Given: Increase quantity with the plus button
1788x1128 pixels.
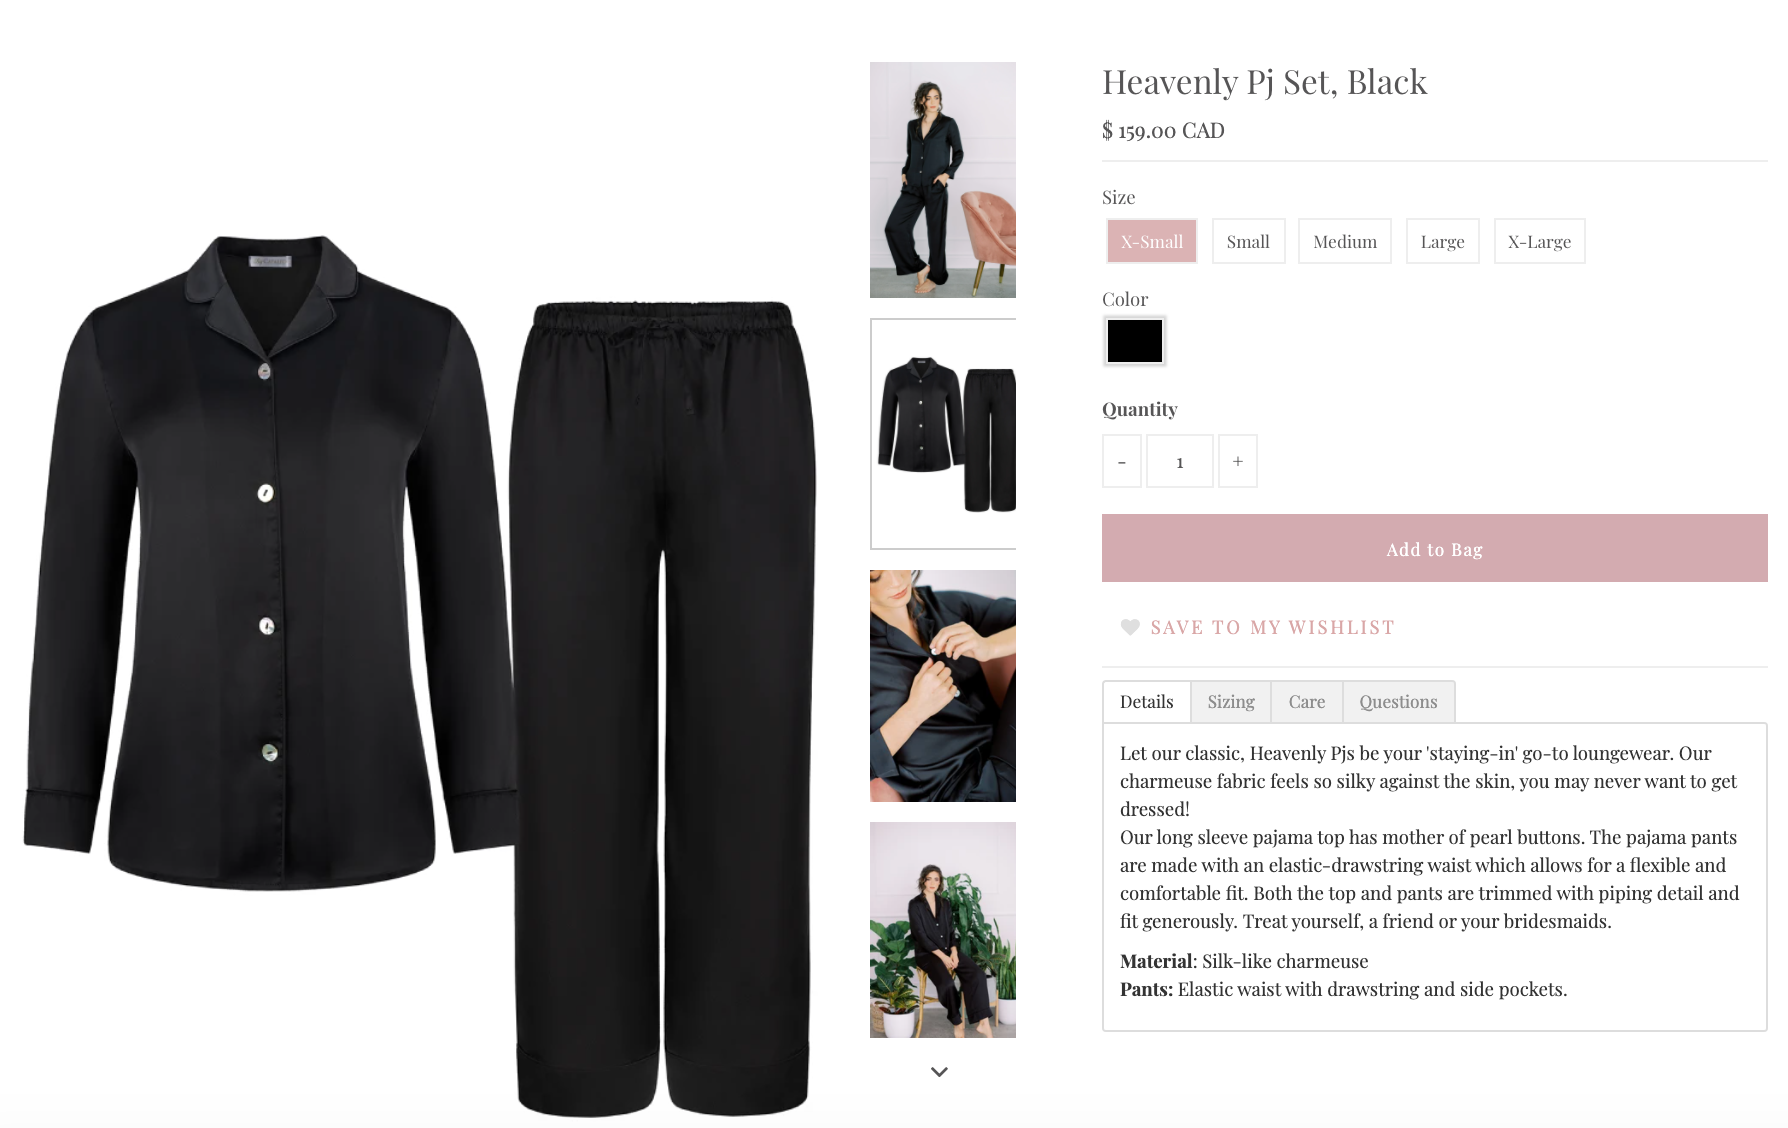Looking at the screenshot, I should point(1238,461).
